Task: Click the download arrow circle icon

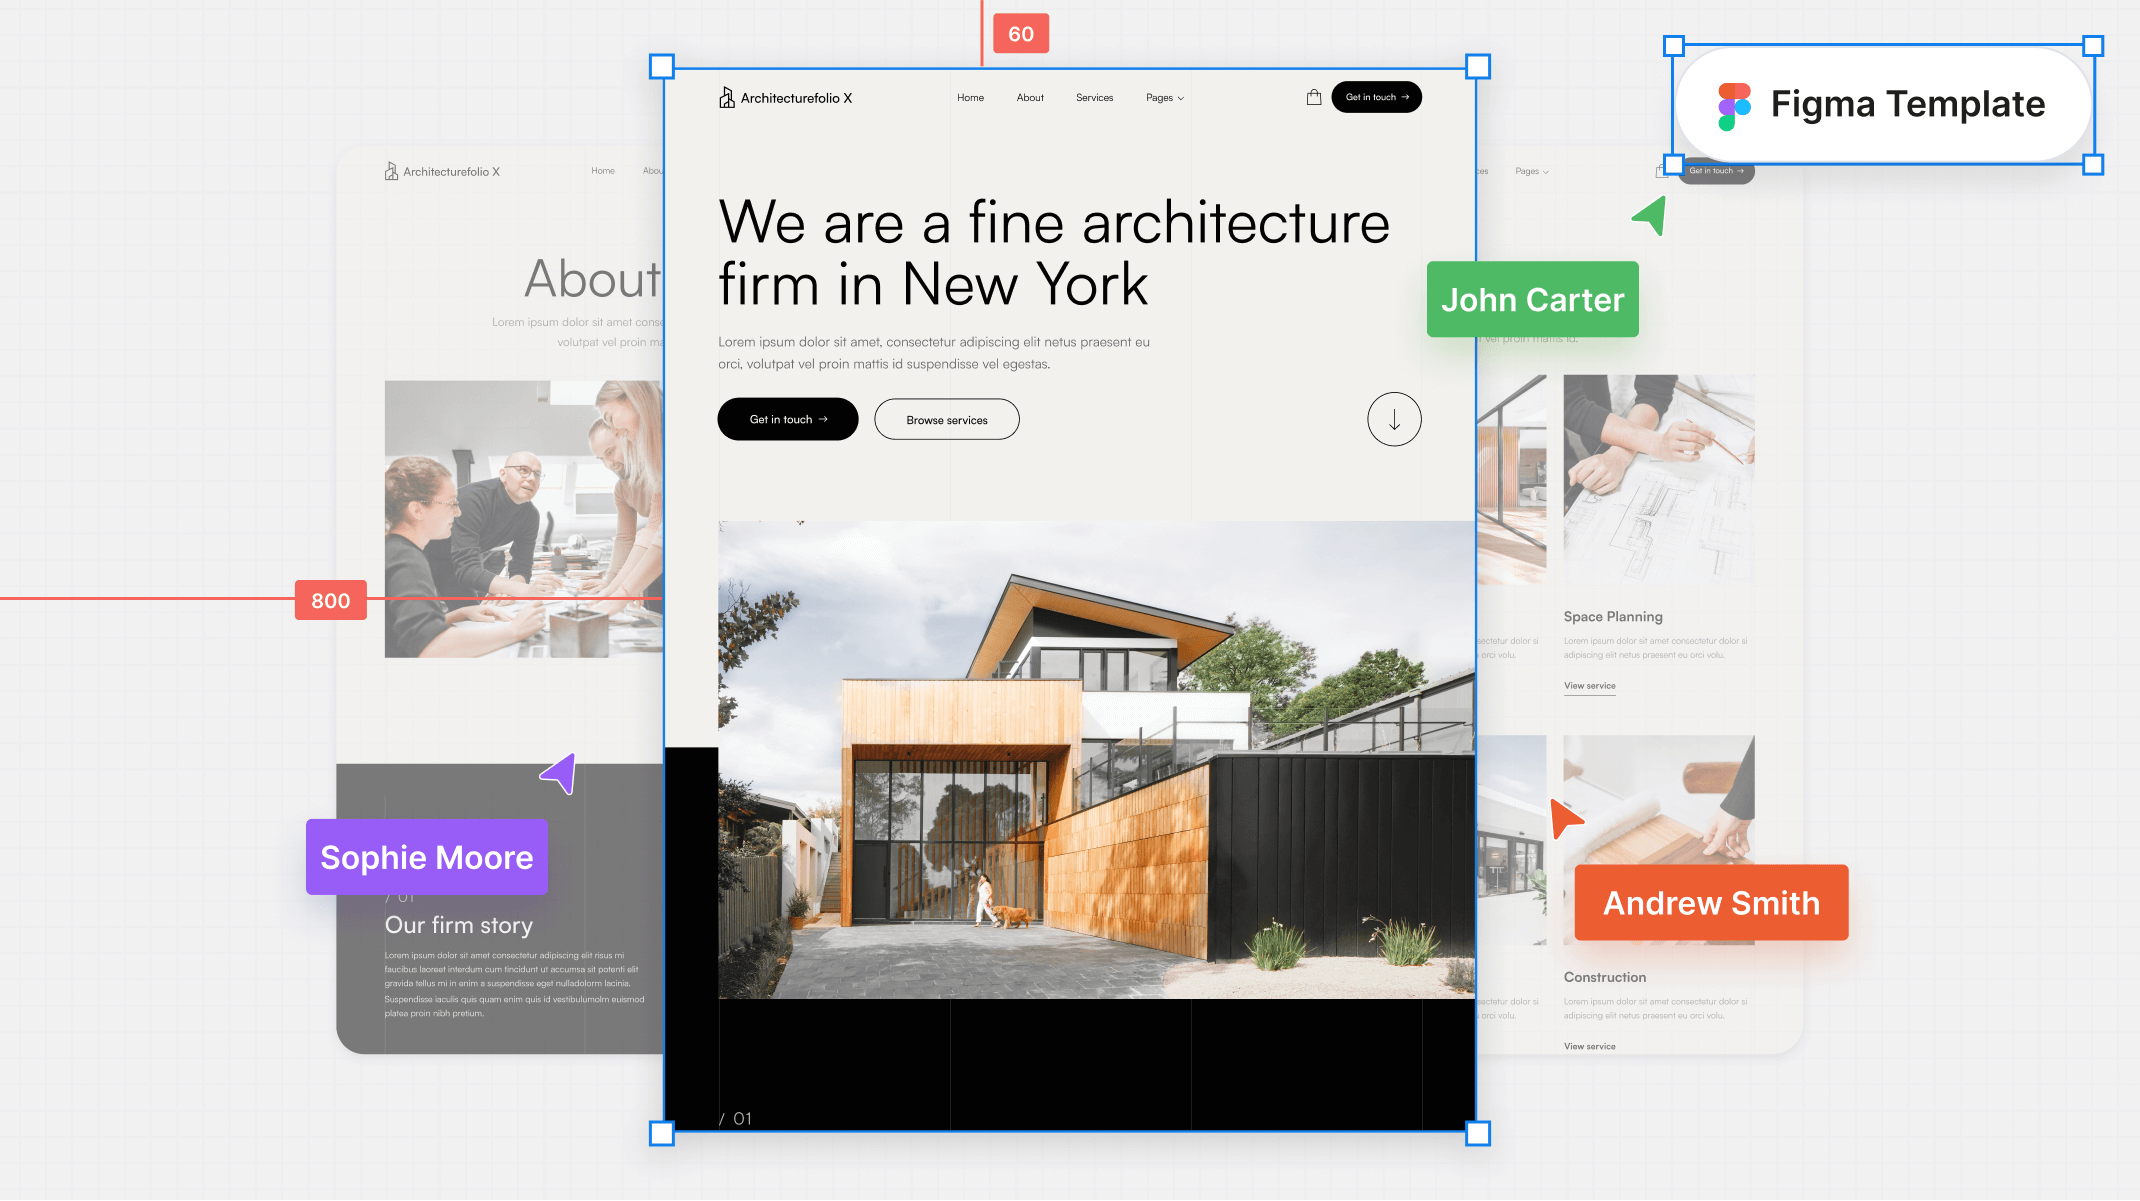Action: coord(1393,419)
